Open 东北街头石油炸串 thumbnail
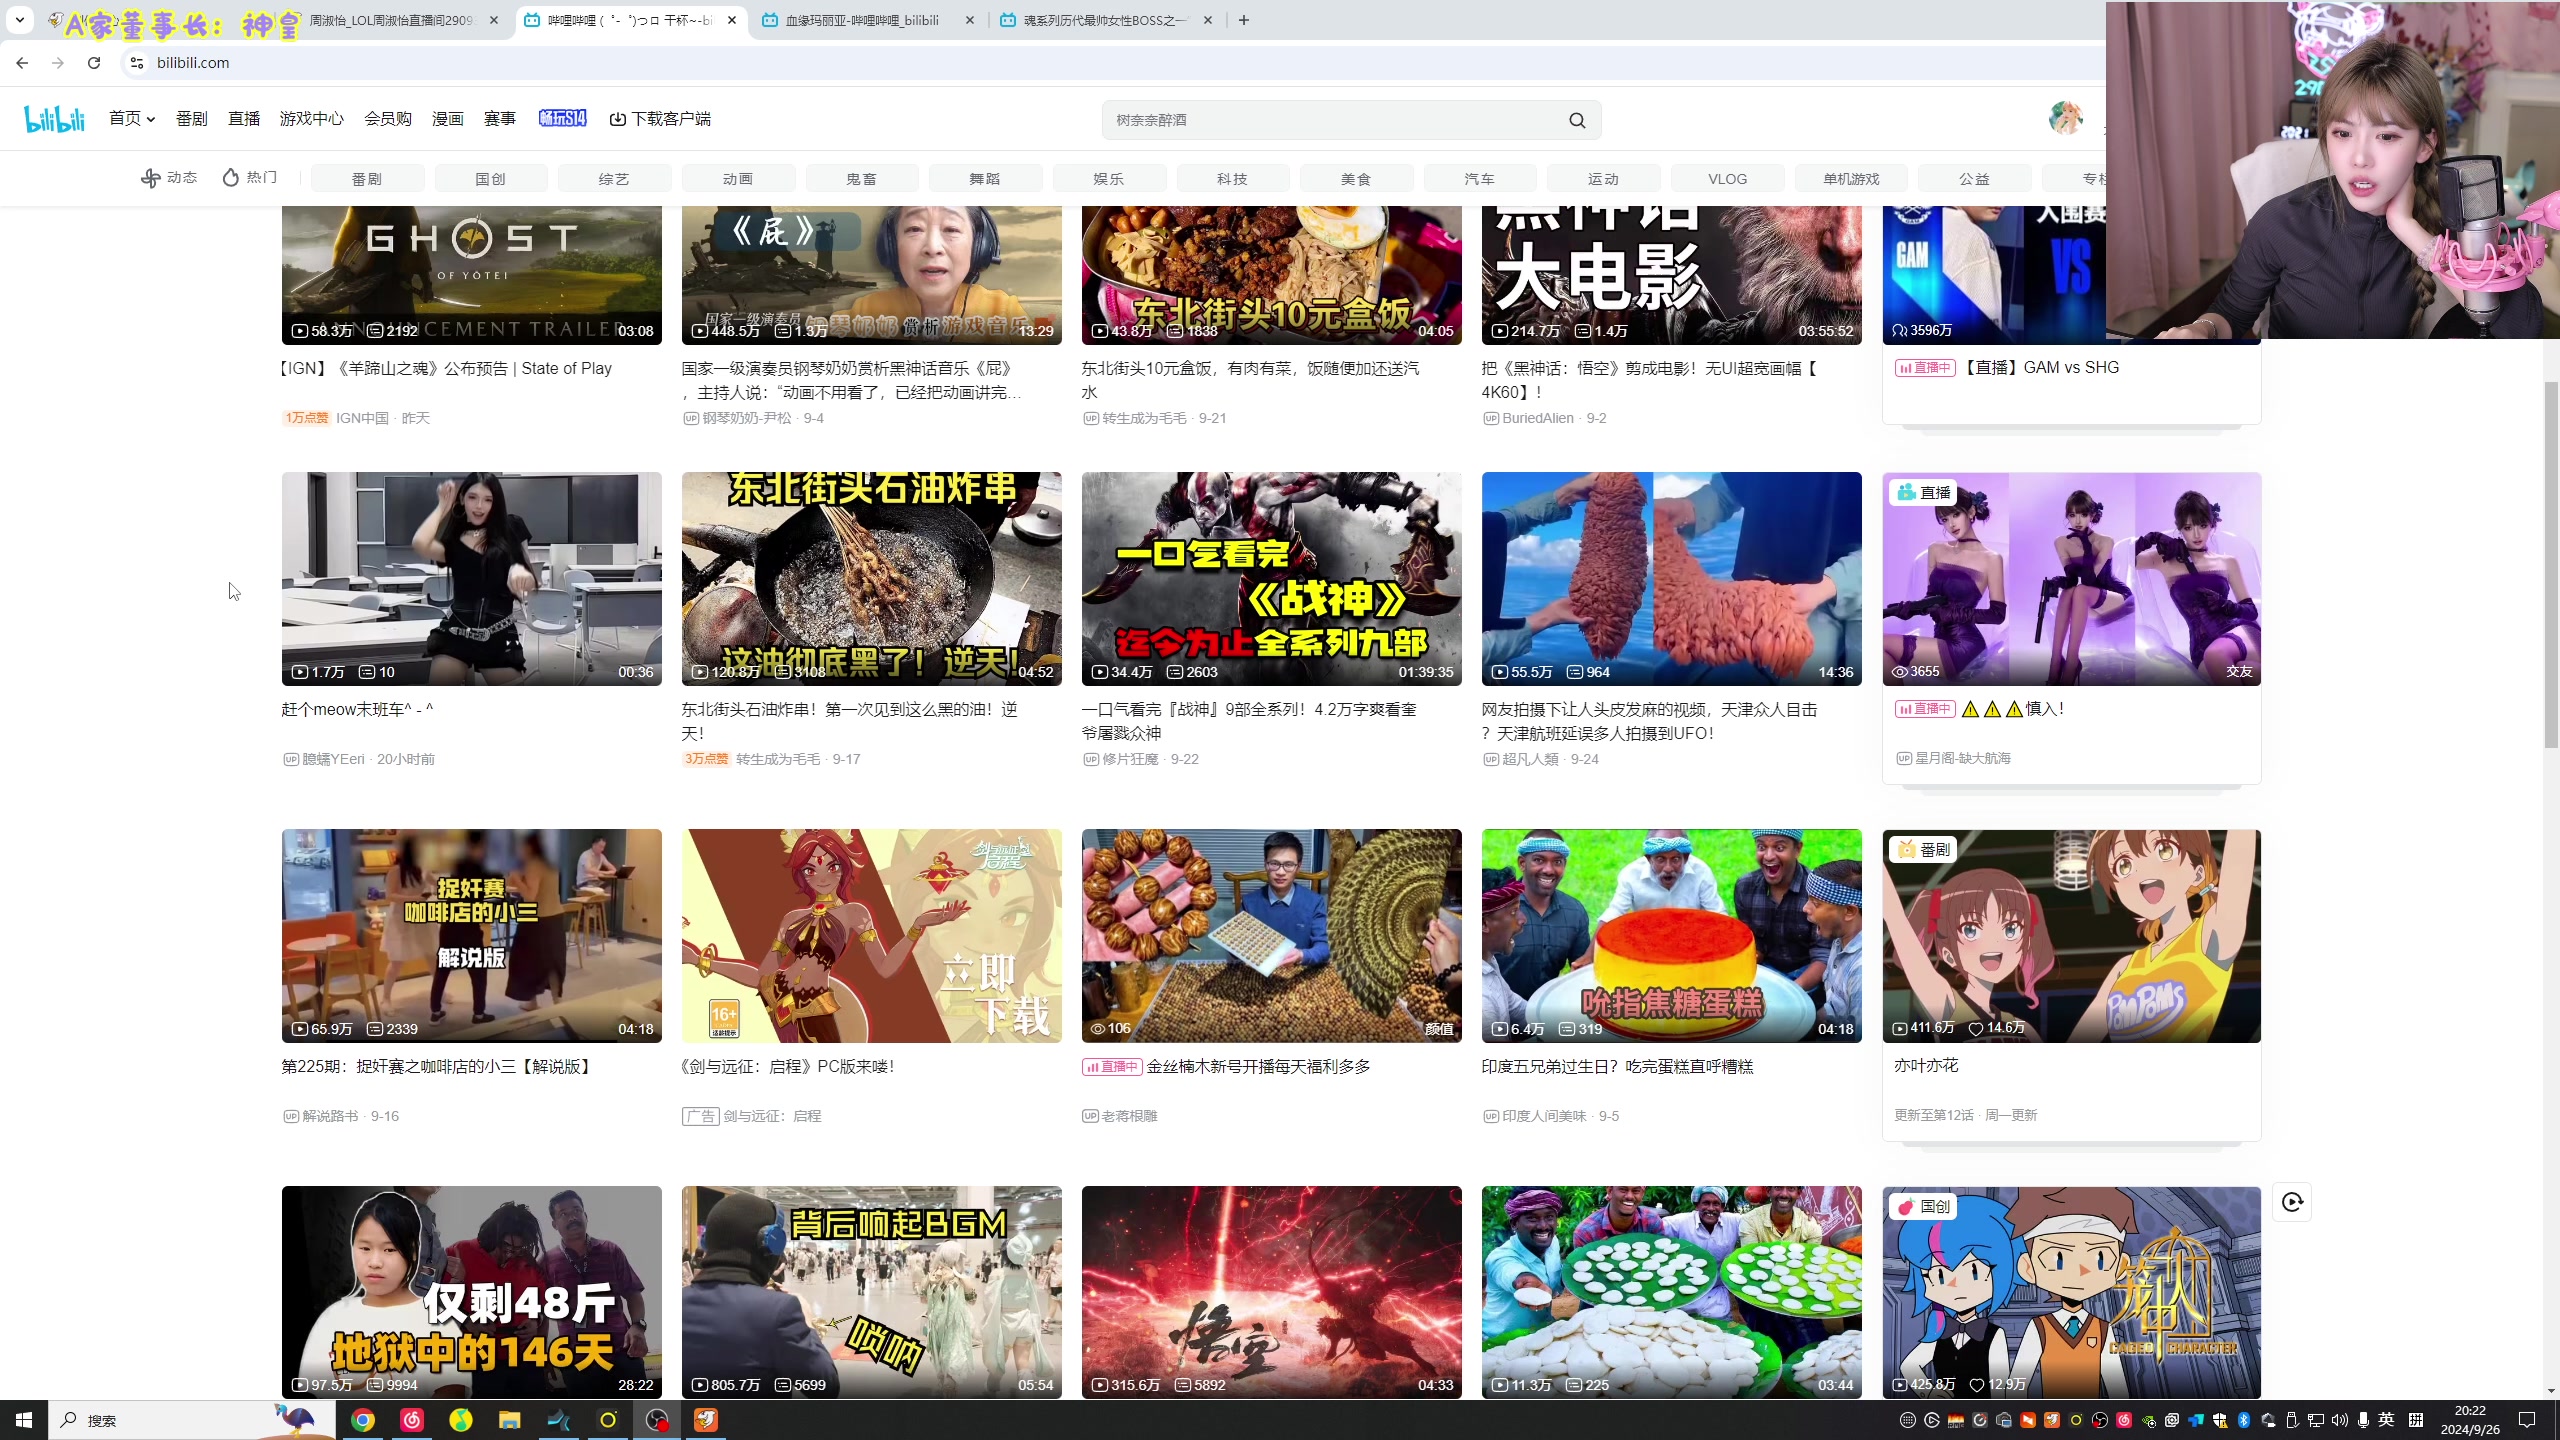This screenshot has width=2560, height=1440. [872, 579]
